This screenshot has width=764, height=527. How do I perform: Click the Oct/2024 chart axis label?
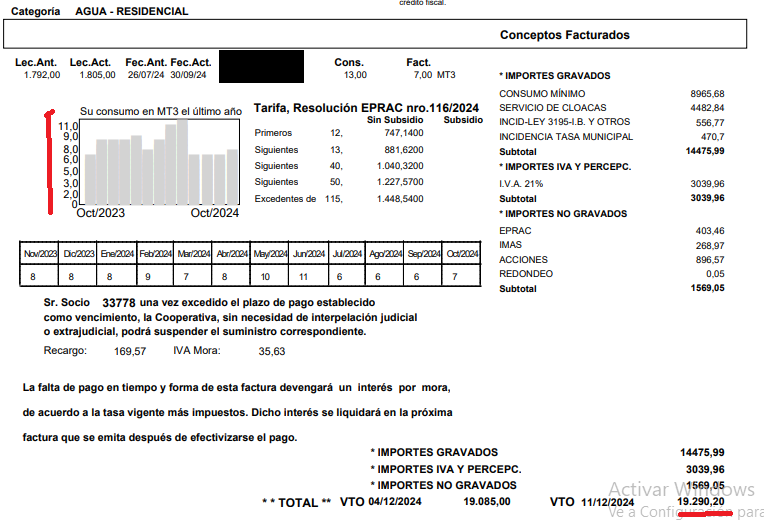(215, 213)
